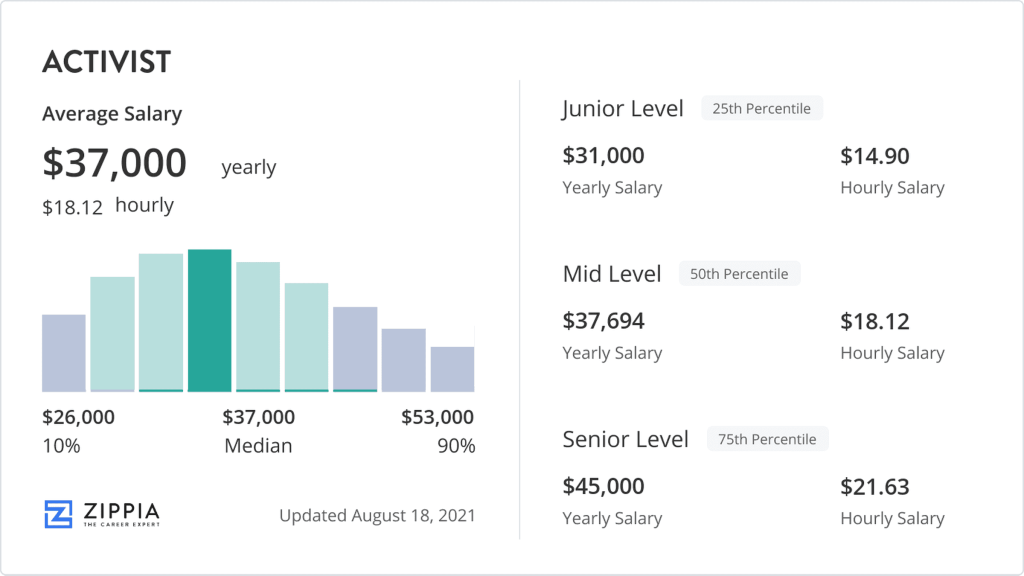The height and width of the screenshot is (576, 1024).
Task: Click the 25th Percentile badge
Action: [762, 108]
